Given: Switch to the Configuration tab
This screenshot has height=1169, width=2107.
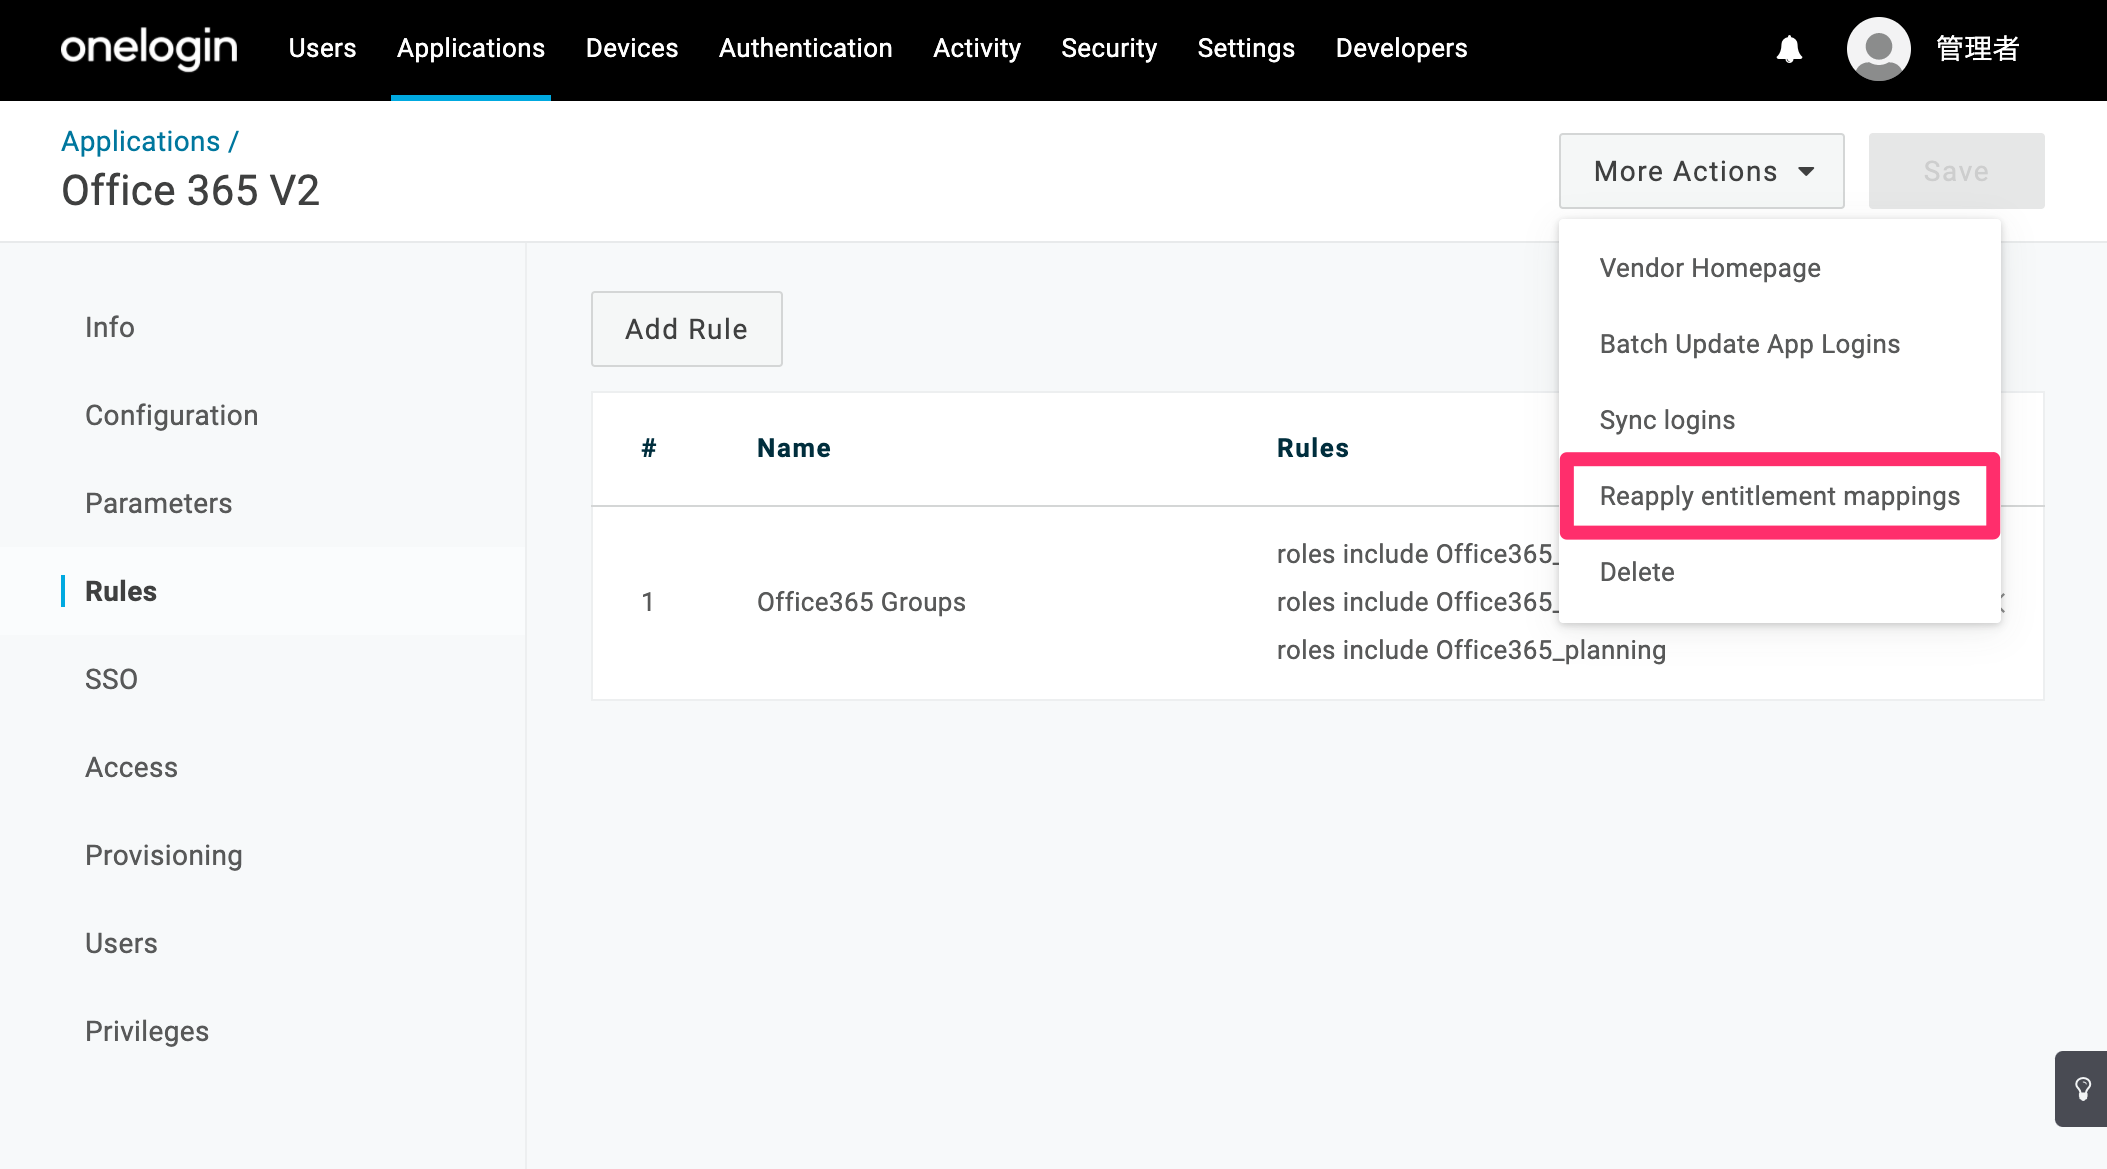Looking at the screenshot, I should pyautogui.click(x=171, y=415).
